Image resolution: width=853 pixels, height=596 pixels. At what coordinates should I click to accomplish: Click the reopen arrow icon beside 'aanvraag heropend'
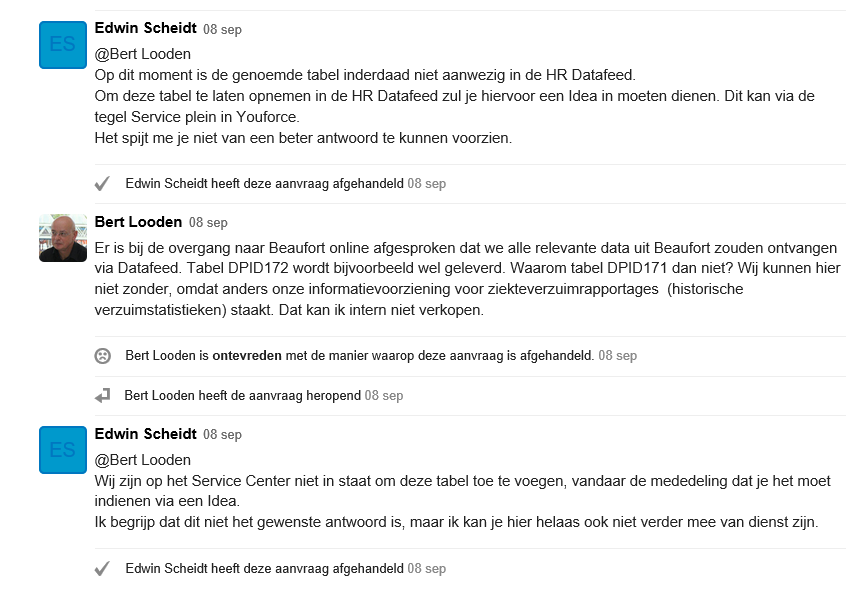(102, 396)
